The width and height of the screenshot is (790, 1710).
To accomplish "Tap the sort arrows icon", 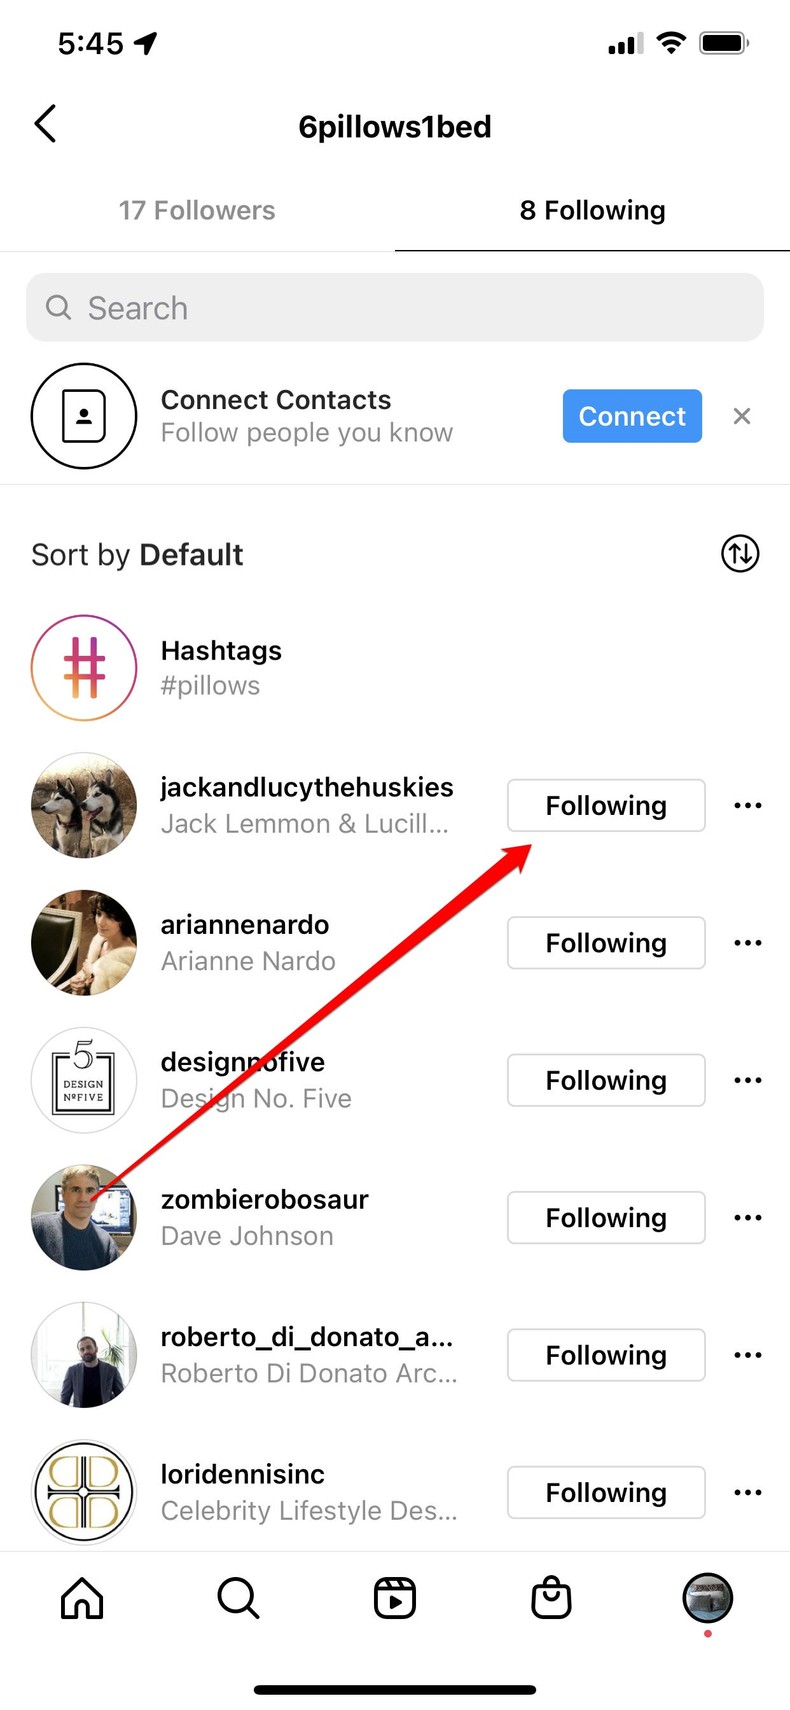I will (x=739, y=554).
